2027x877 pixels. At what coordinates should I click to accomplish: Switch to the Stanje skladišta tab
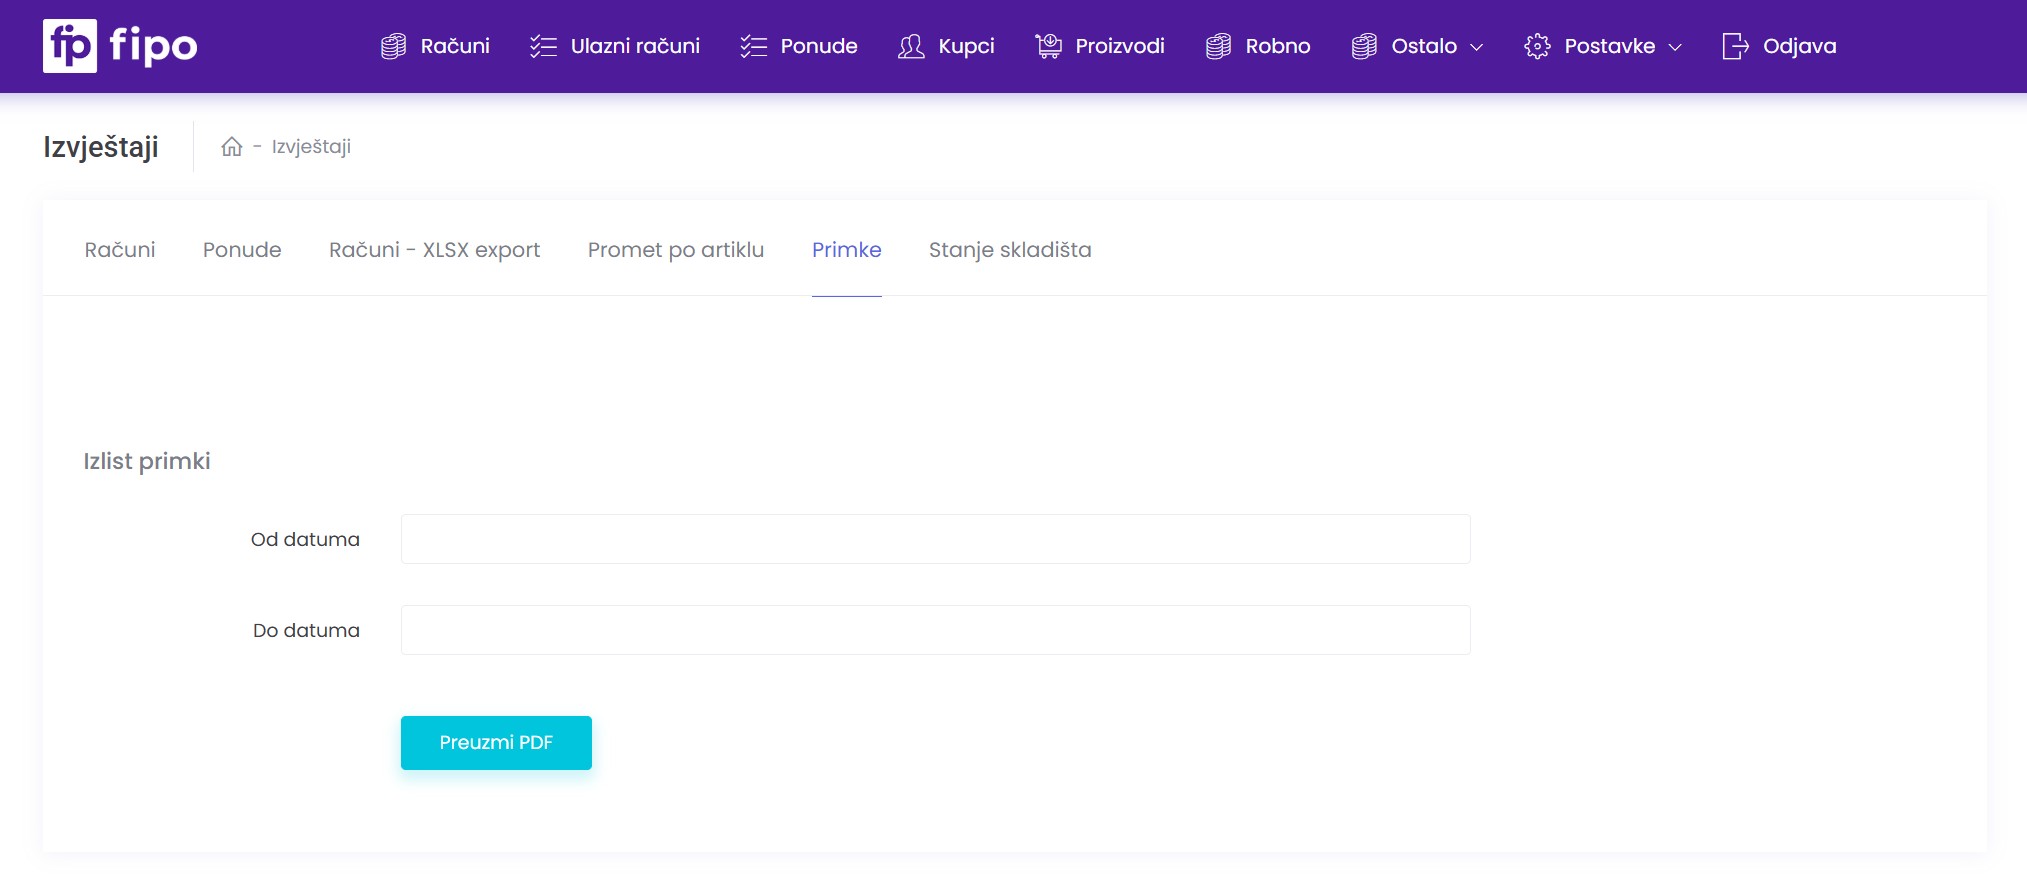point(1009,250)
